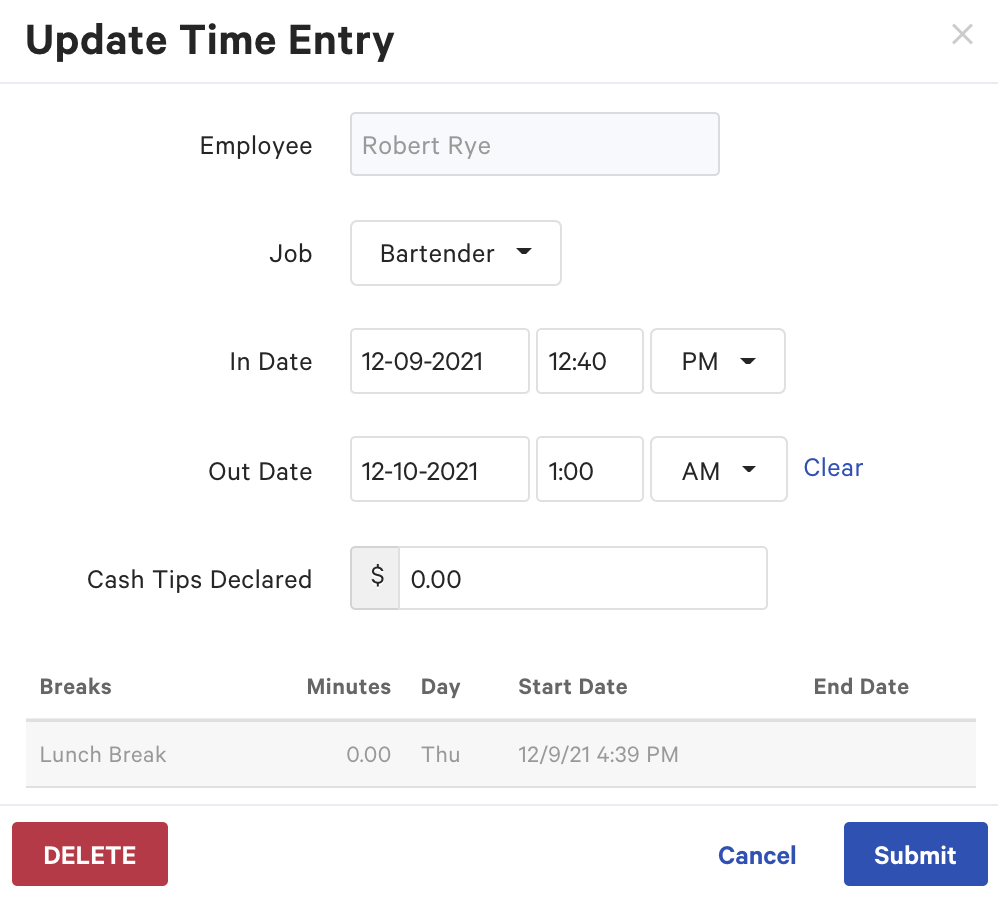Image resolution: width=998 pixels, height=898 pixels.
Task: Click the In Date field
Action: (439, 361)
